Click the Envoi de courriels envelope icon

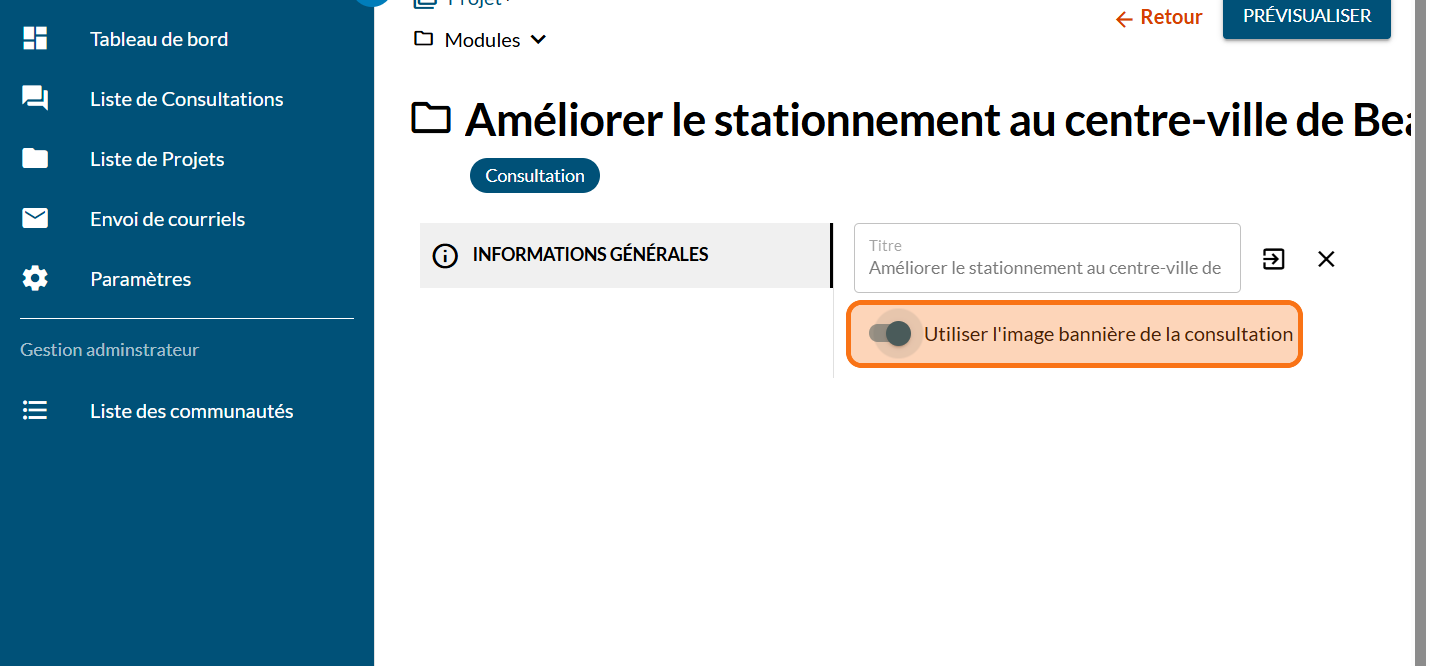pos(35,218)
